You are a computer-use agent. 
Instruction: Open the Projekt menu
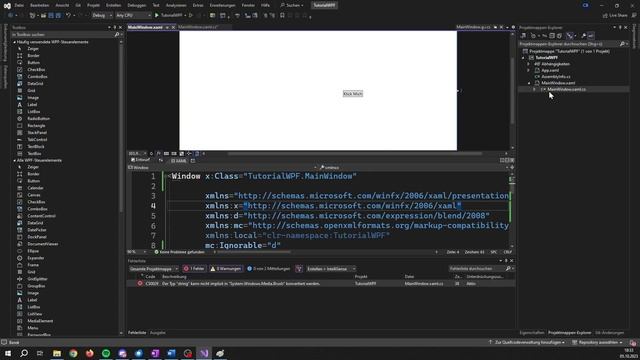tap(93, 5)
